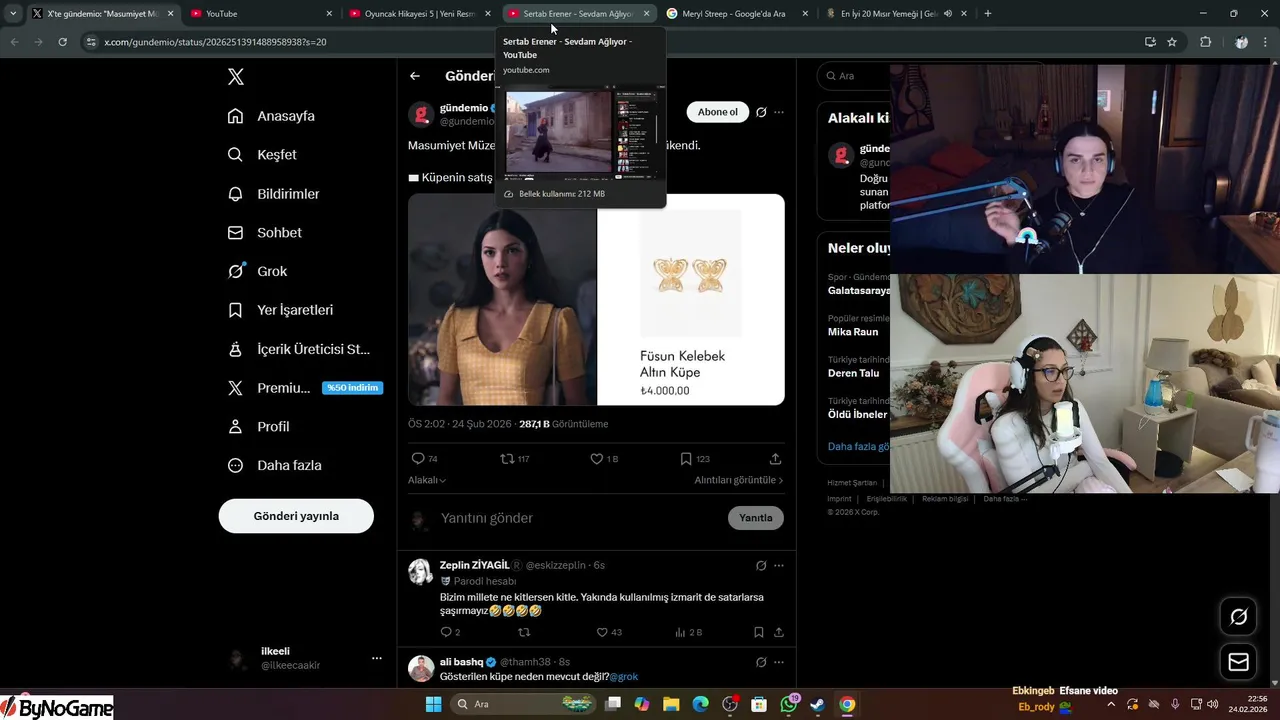1280x720 pixels.
Task: Open the floating messages envelope button
Action: click(x=1238, y=662)
